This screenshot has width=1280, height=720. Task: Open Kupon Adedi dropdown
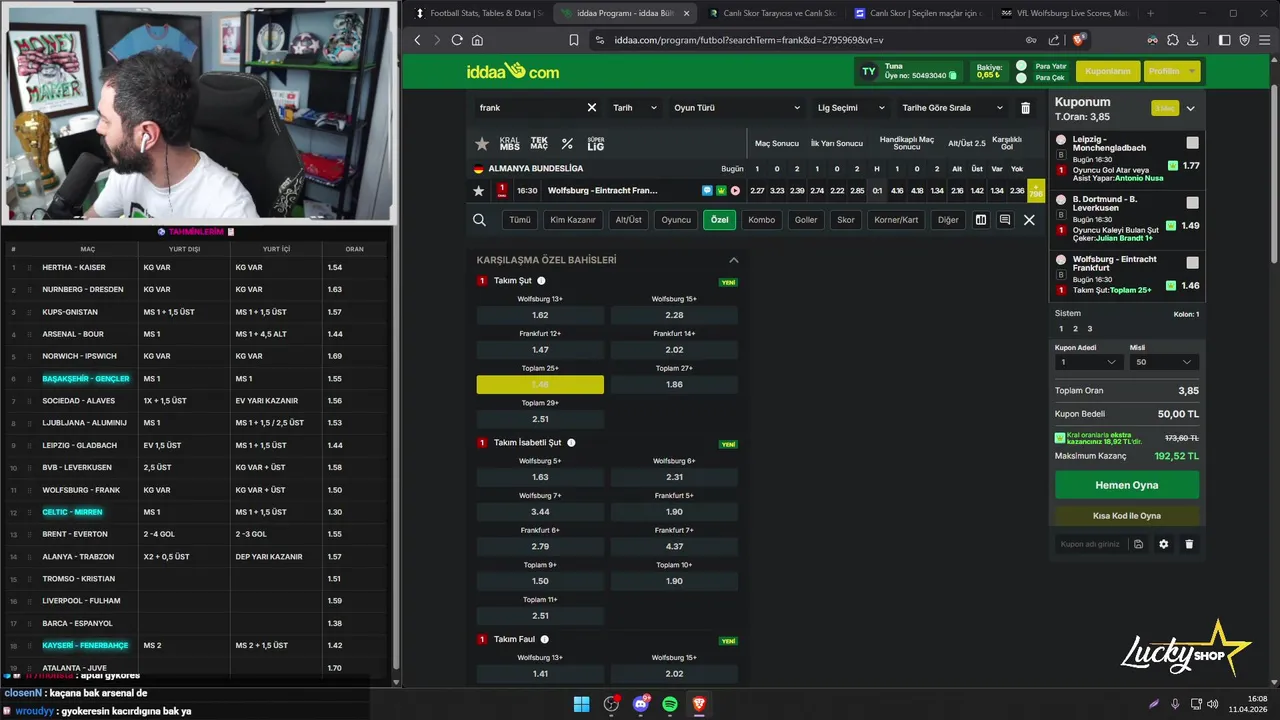click(x=1089, y=362)
